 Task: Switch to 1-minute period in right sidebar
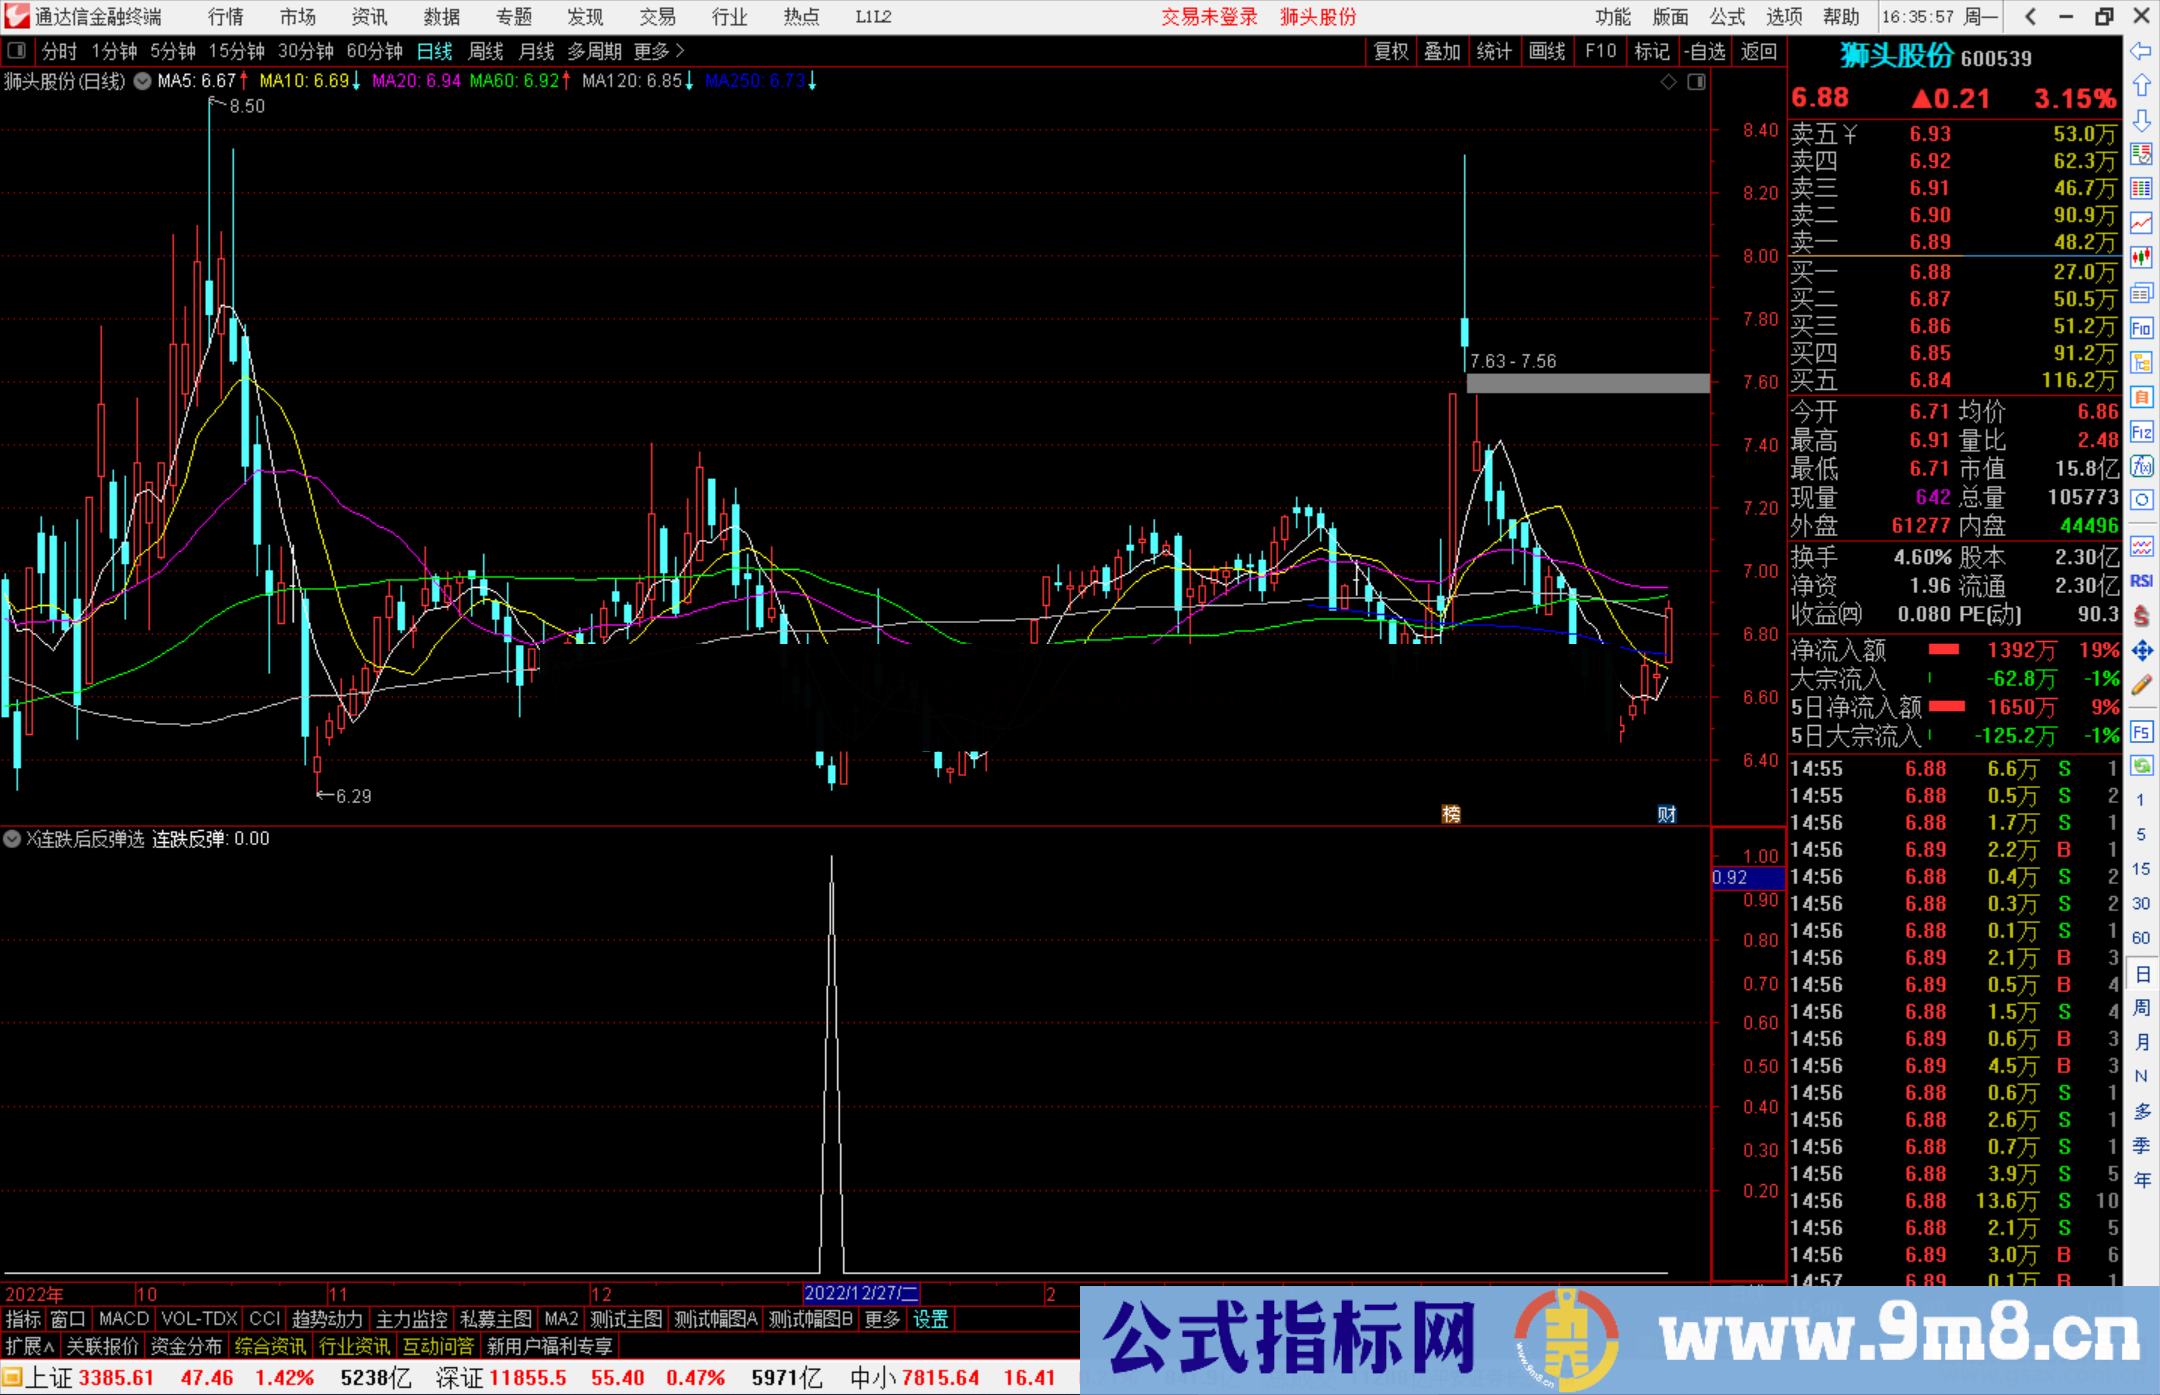(2140, 800)
